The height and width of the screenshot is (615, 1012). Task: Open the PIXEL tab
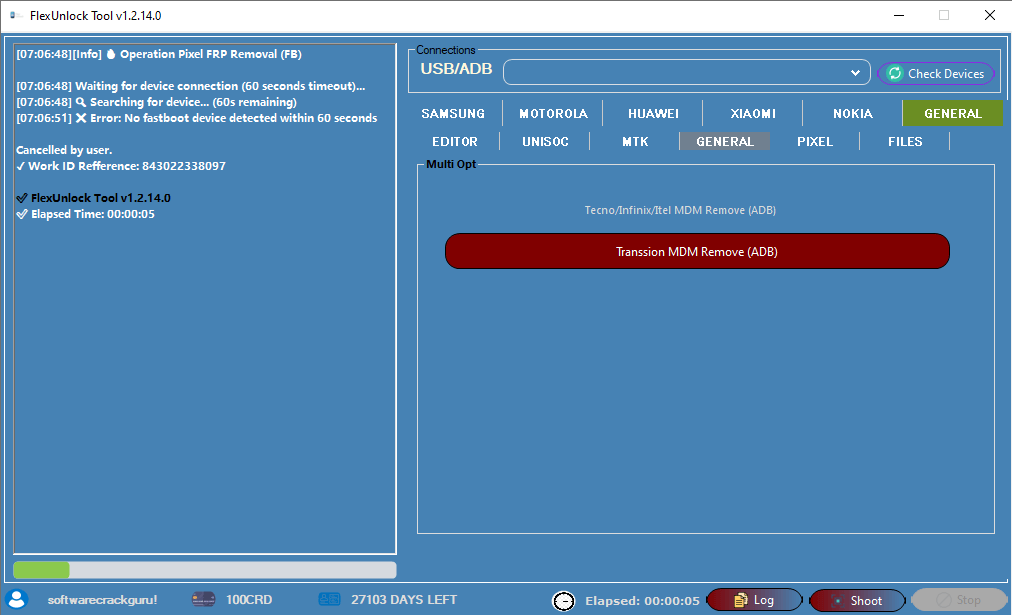pyautogui.click(x=815, y=141)
